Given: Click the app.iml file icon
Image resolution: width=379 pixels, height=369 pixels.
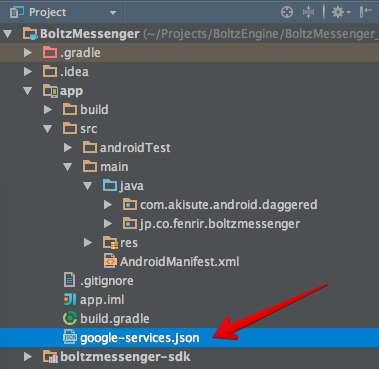Looking at the screenshot, I should coord(70,299).
